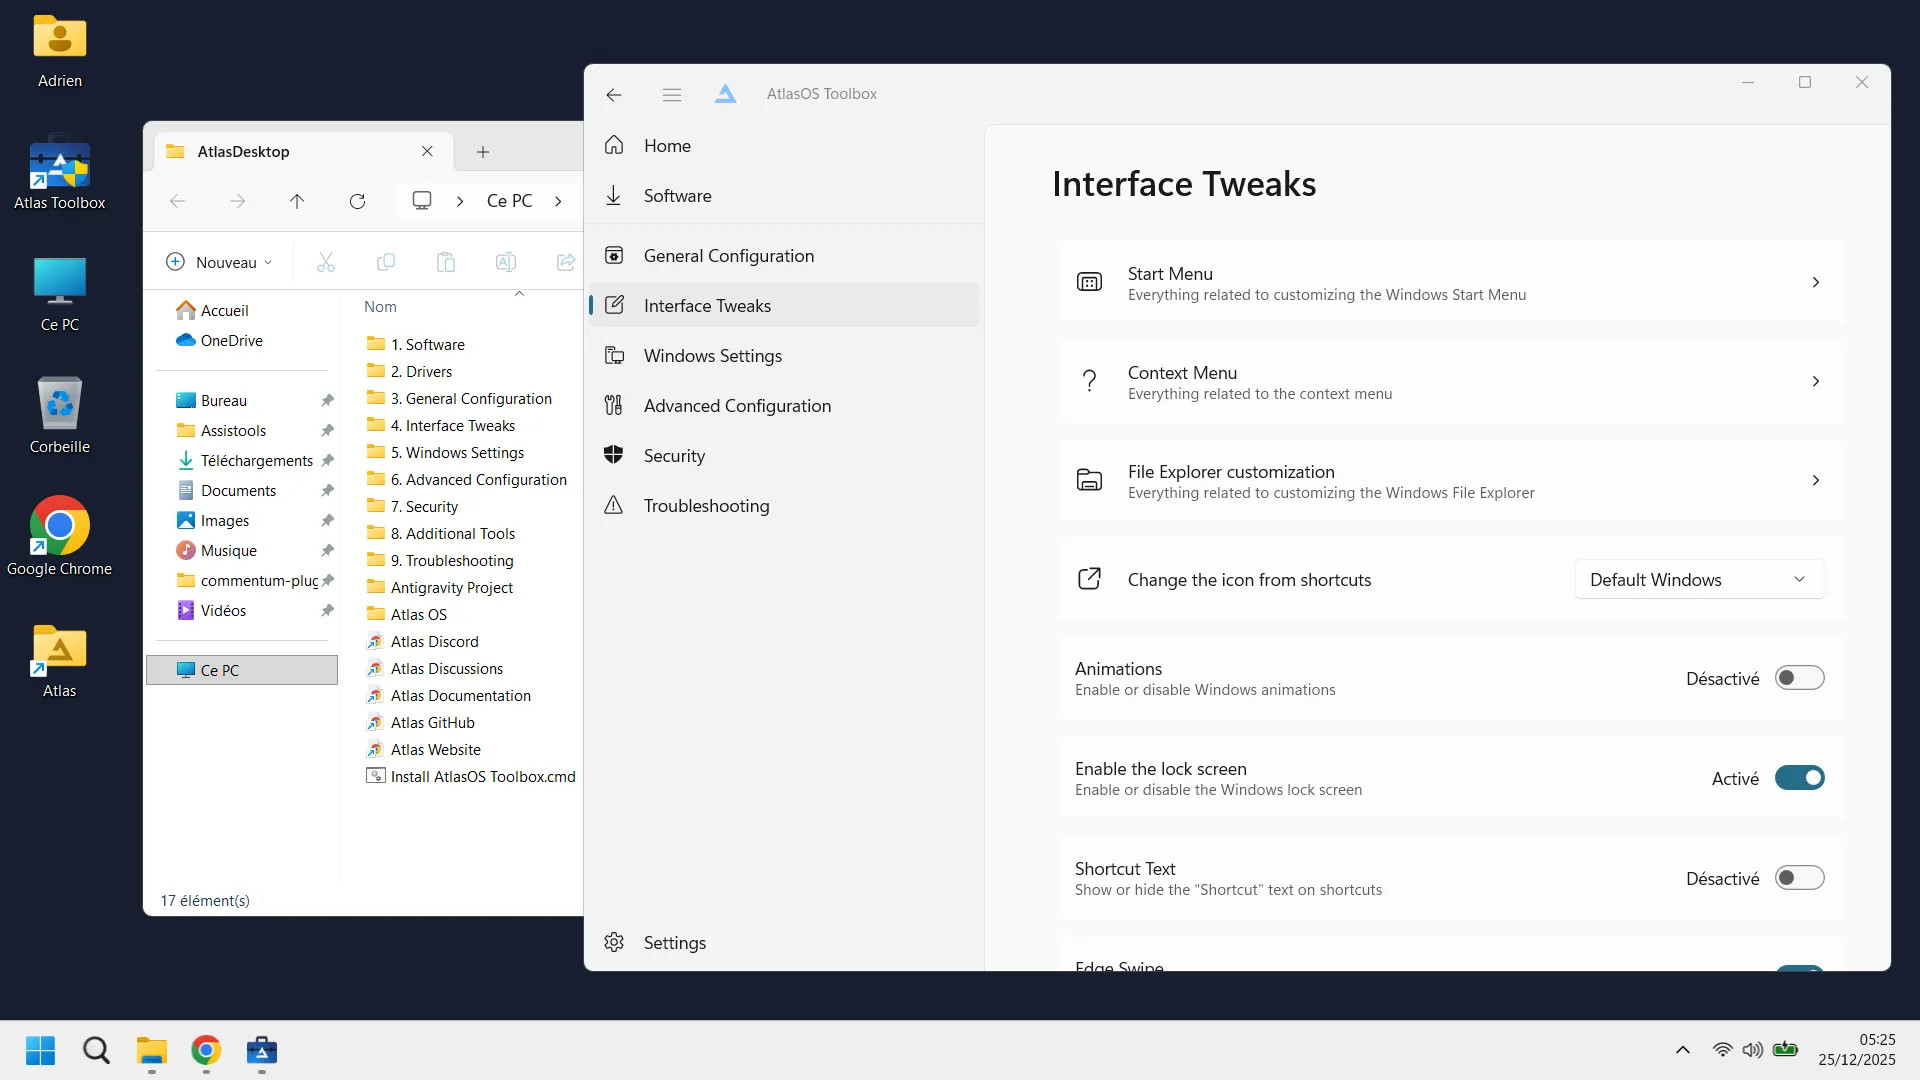The image size is (1920, 1080).
Task: Disable the lock screen
Action: 1800,778
